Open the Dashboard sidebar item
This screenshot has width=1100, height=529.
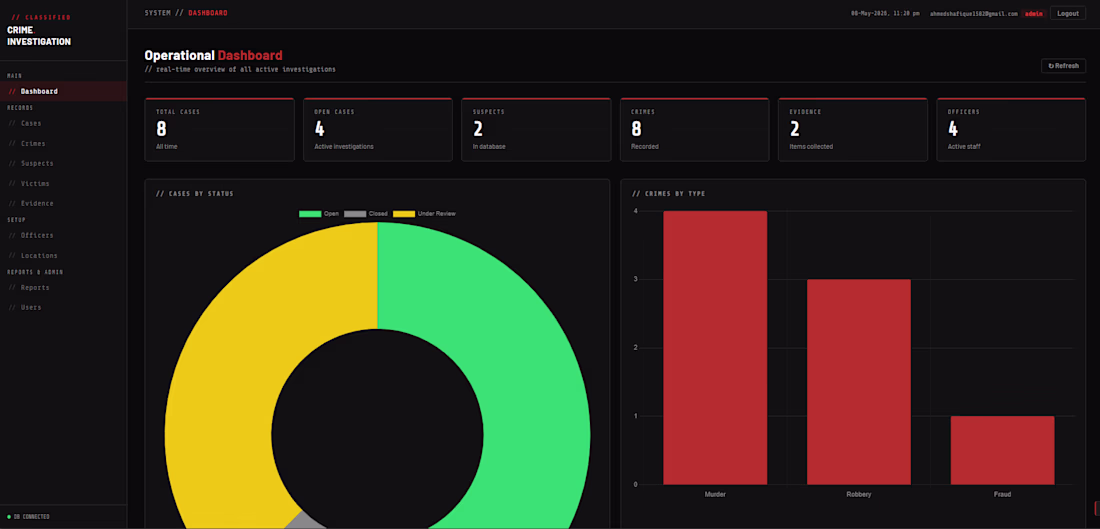[x=63, y=91]
